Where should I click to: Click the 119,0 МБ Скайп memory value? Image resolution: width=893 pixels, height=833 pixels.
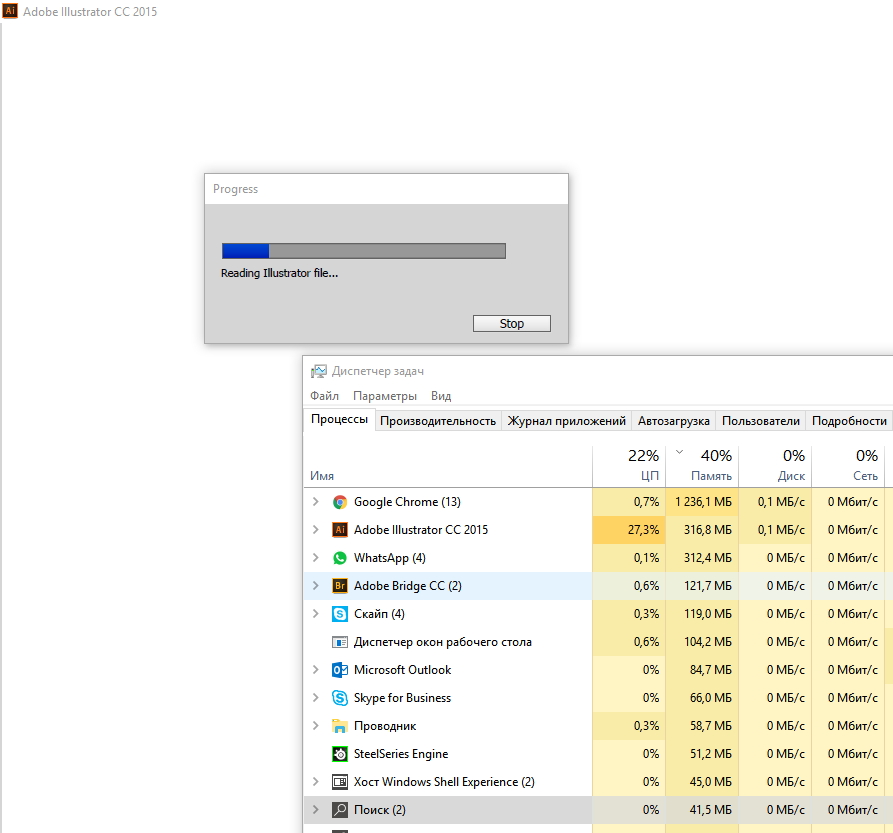pos(708,614)
